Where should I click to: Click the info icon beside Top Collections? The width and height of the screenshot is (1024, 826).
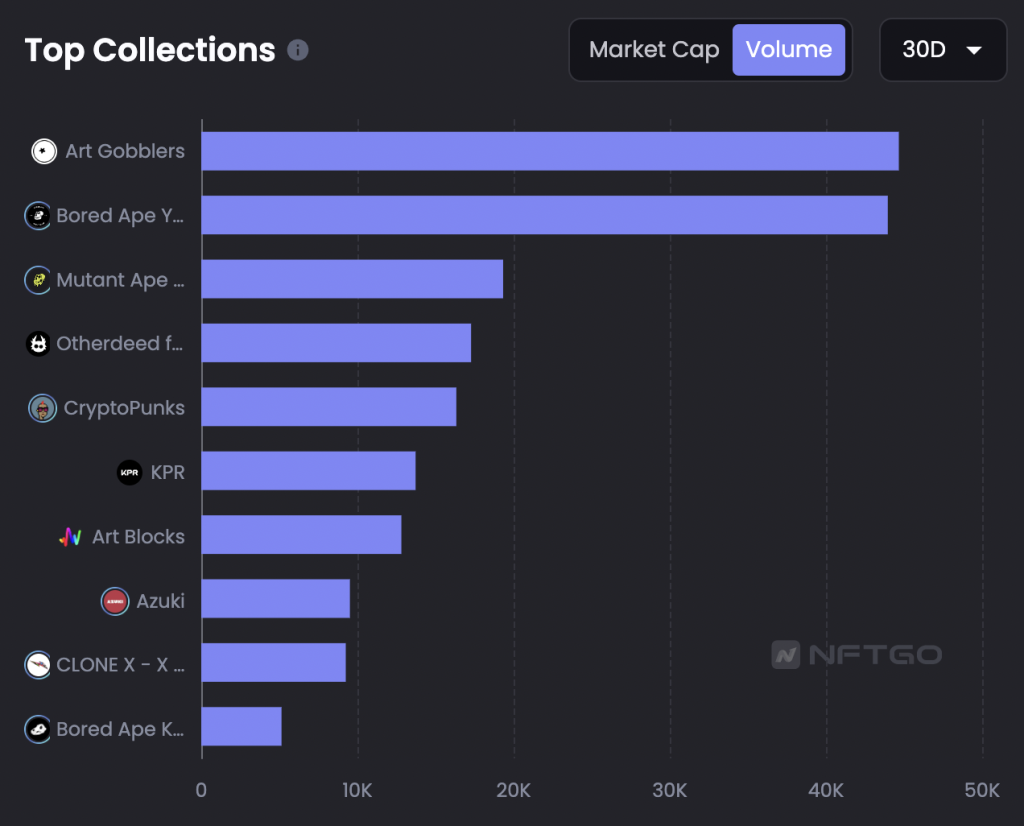point(298,50)
